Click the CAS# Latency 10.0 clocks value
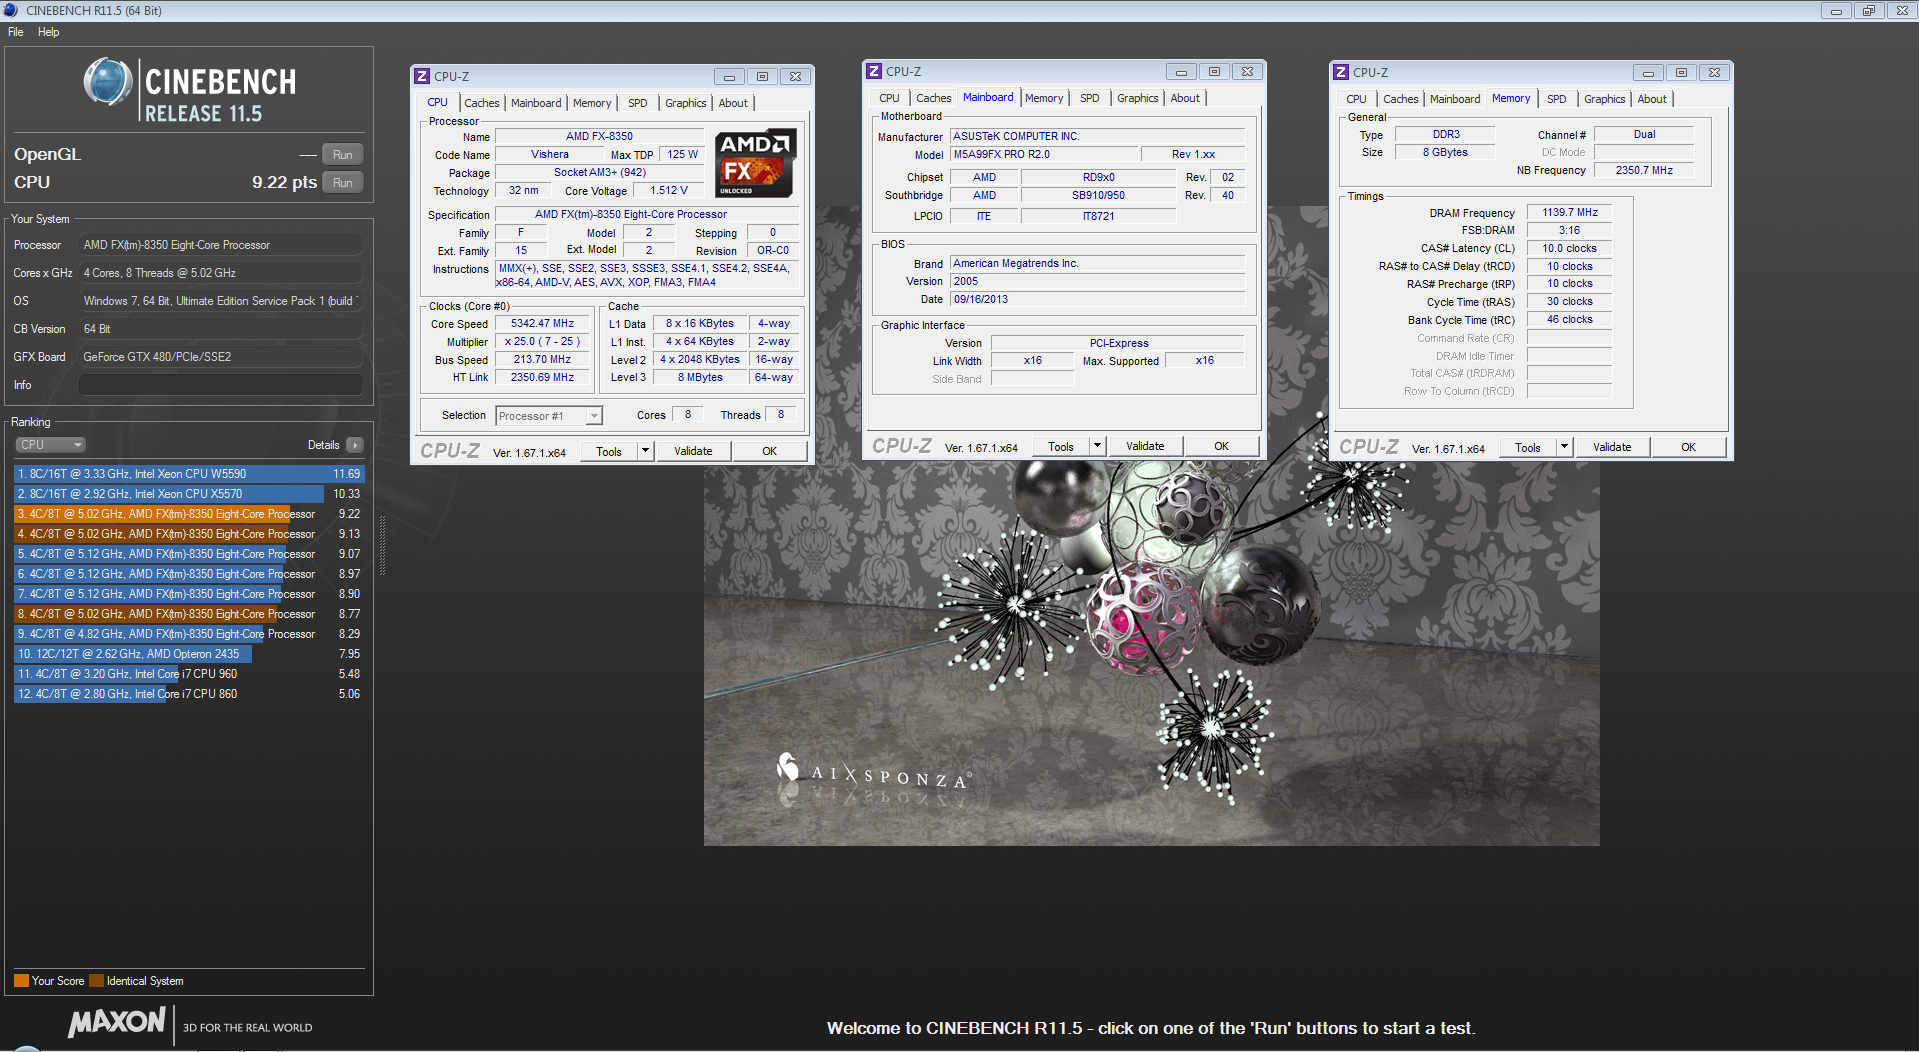Screen dimensions: 1919x1052 coord(1570,248)
